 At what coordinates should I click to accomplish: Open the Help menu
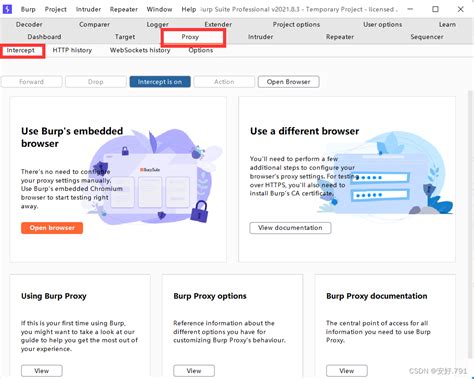click(x=189, y=9)
